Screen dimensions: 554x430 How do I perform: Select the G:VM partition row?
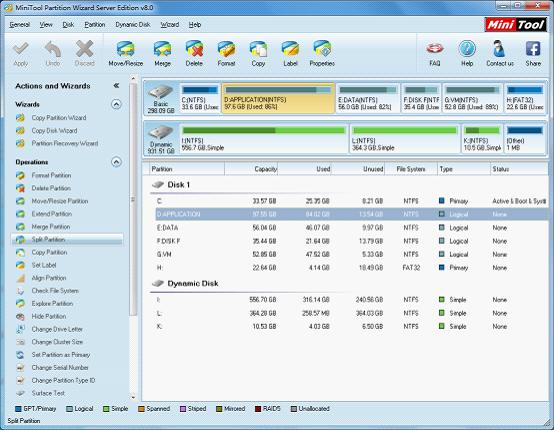[352, 254]
